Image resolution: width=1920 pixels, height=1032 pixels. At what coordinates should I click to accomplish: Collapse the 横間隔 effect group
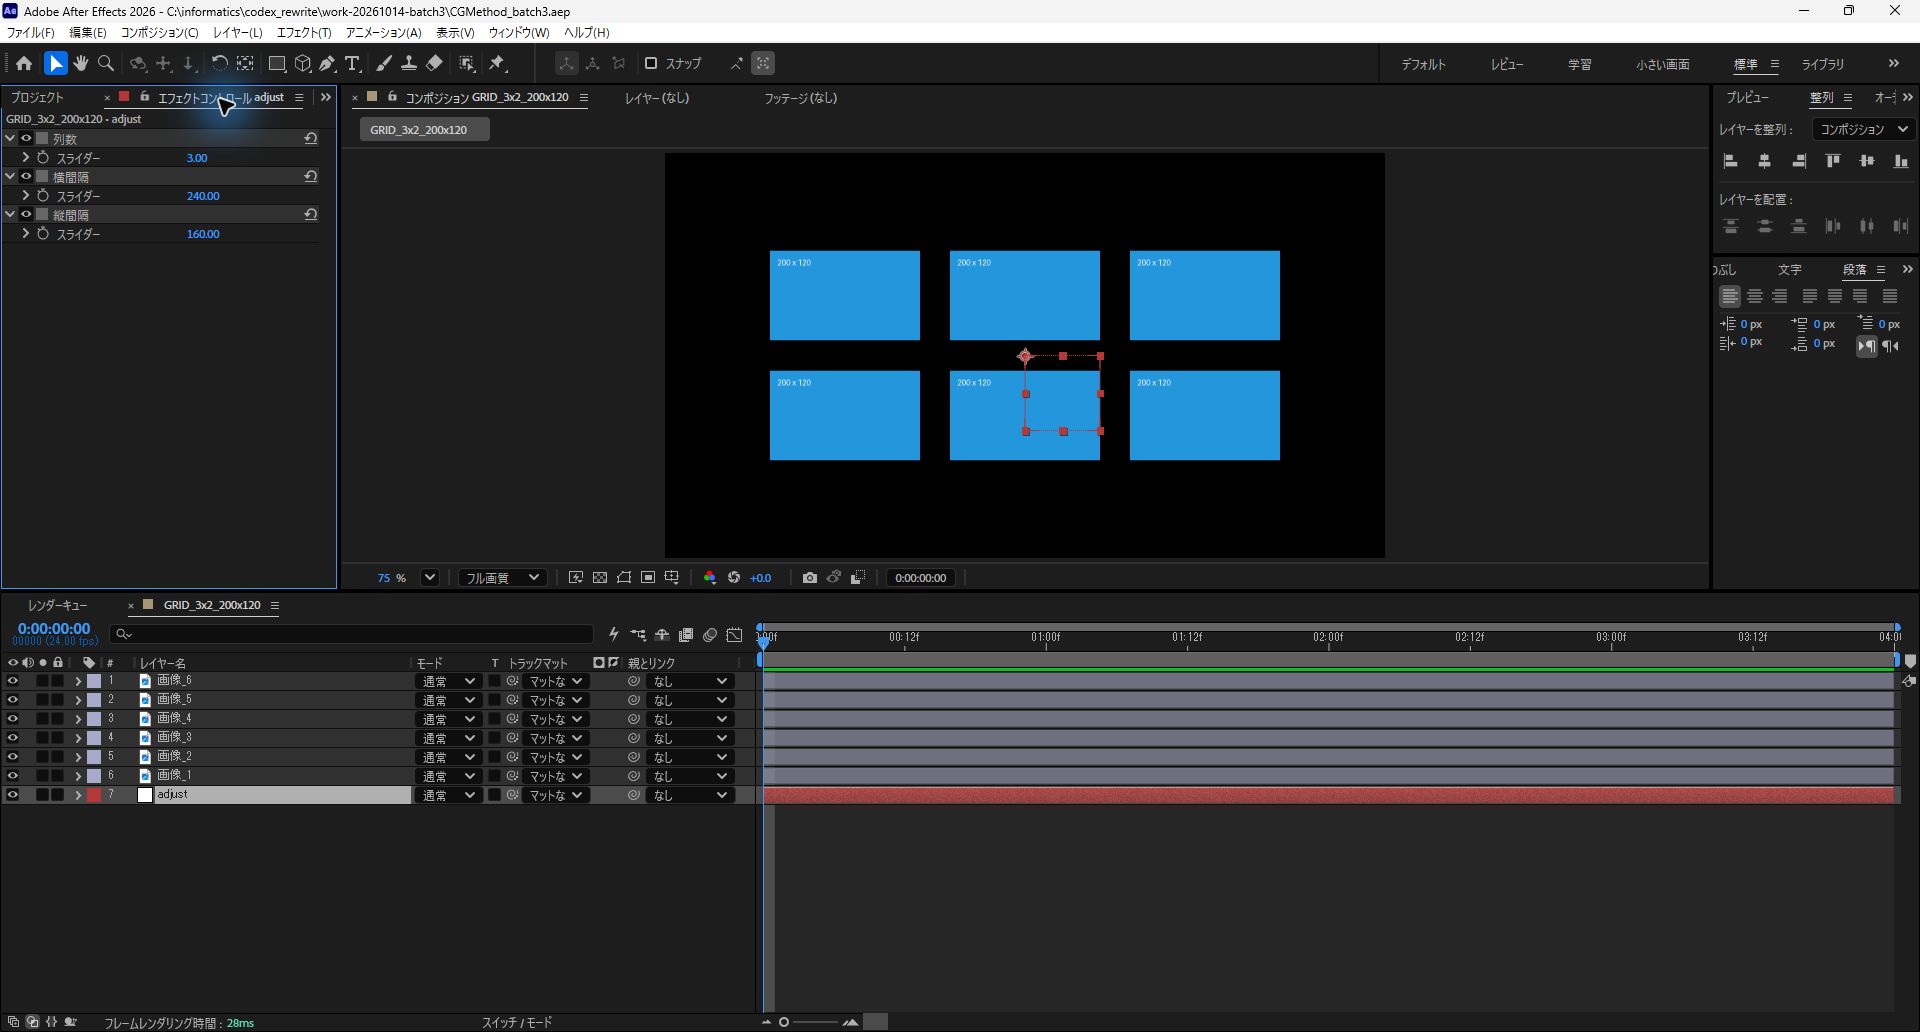[x=10, y=177]
